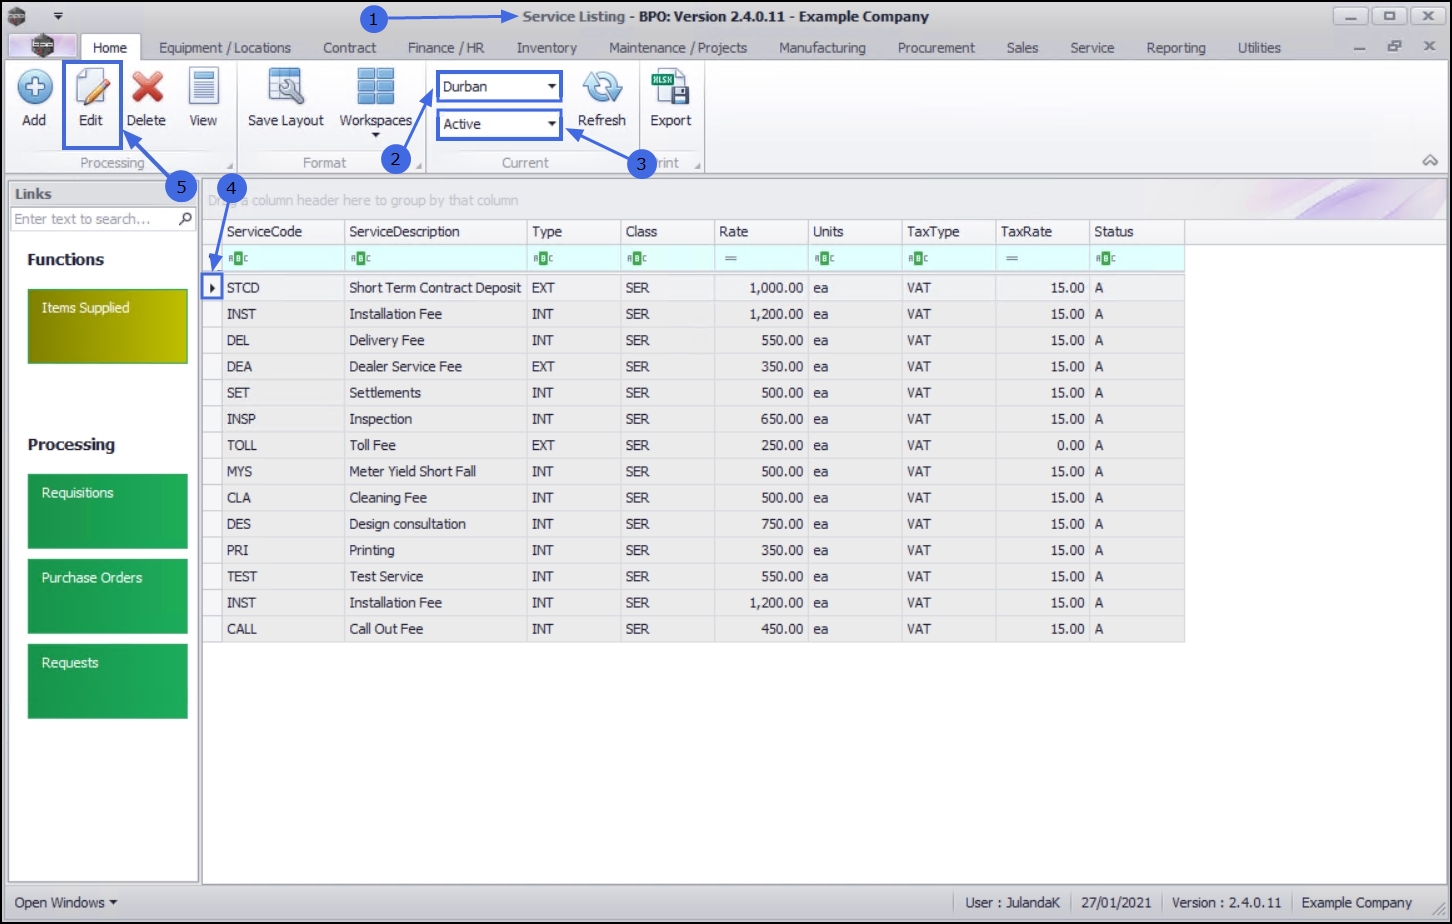The width and height of the screenshot is (1452, 924).
Task: Open the Durban site dropdown
Action: (499, 87)
